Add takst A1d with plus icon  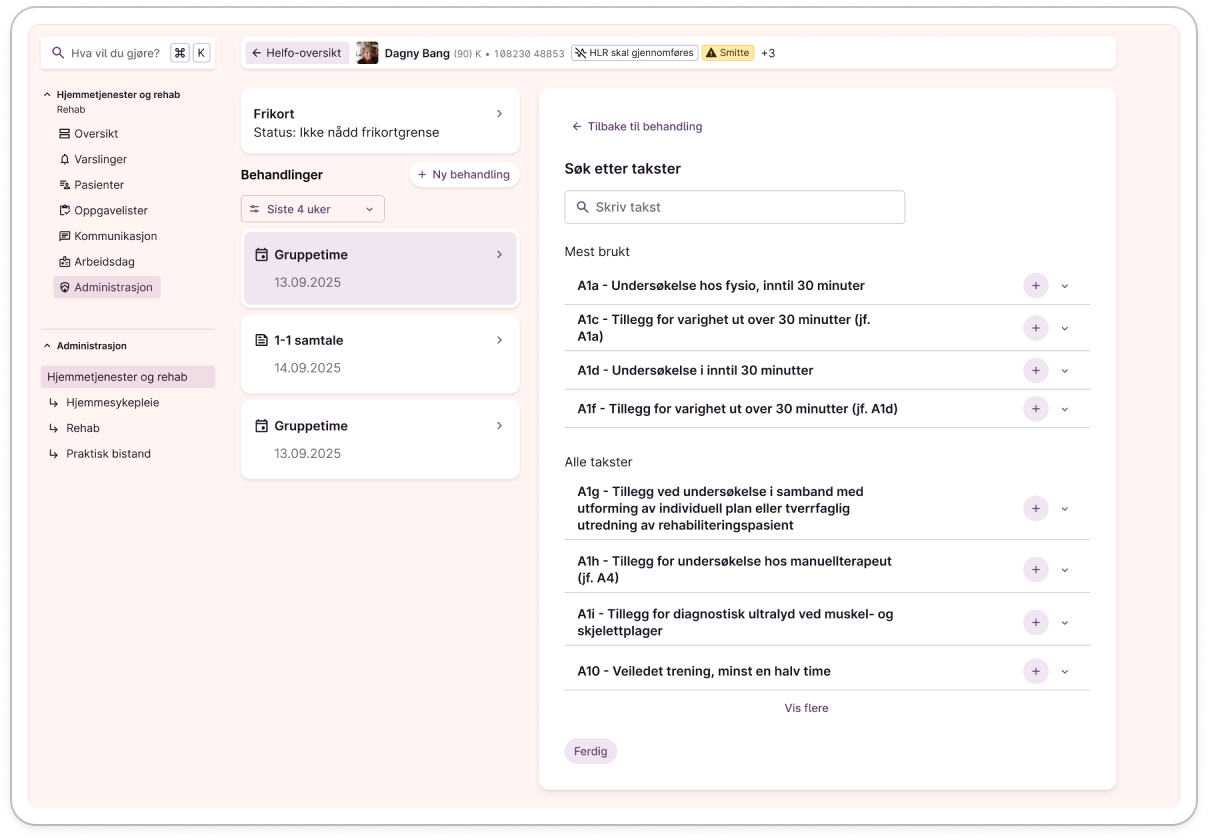(1035, 371)
